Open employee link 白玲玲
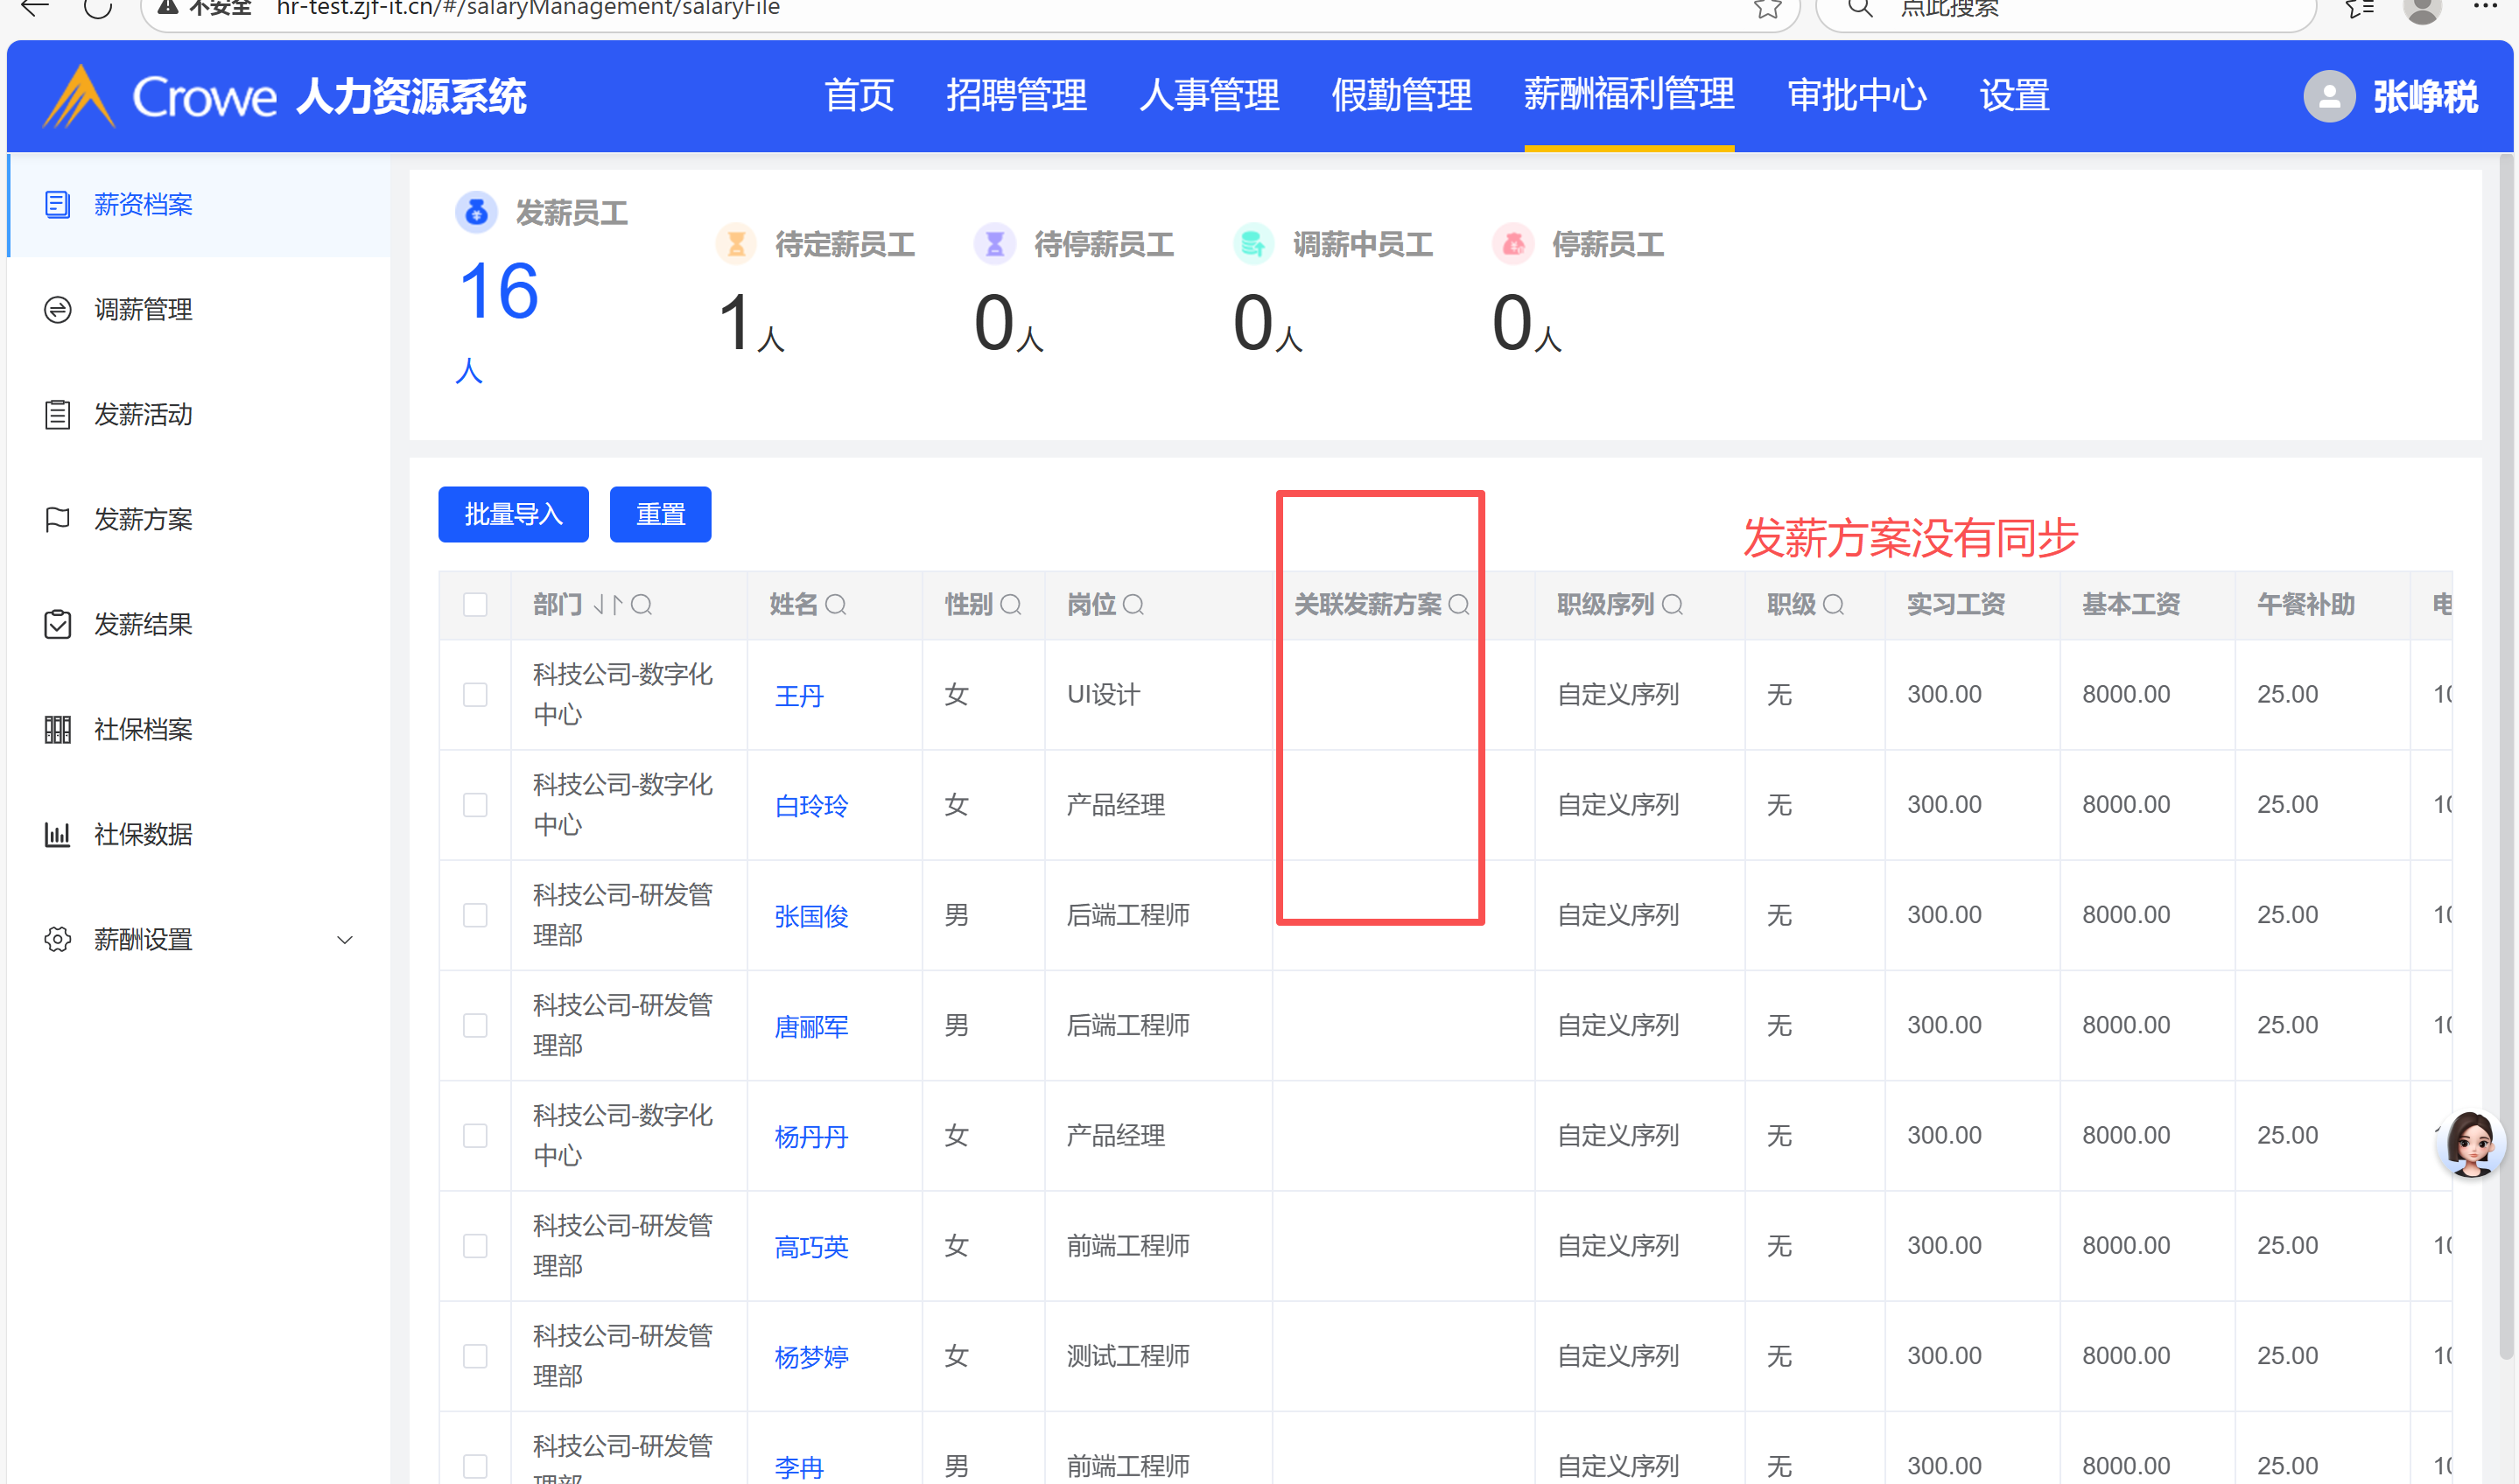2519x1484 pixels. tap(811, 806)
